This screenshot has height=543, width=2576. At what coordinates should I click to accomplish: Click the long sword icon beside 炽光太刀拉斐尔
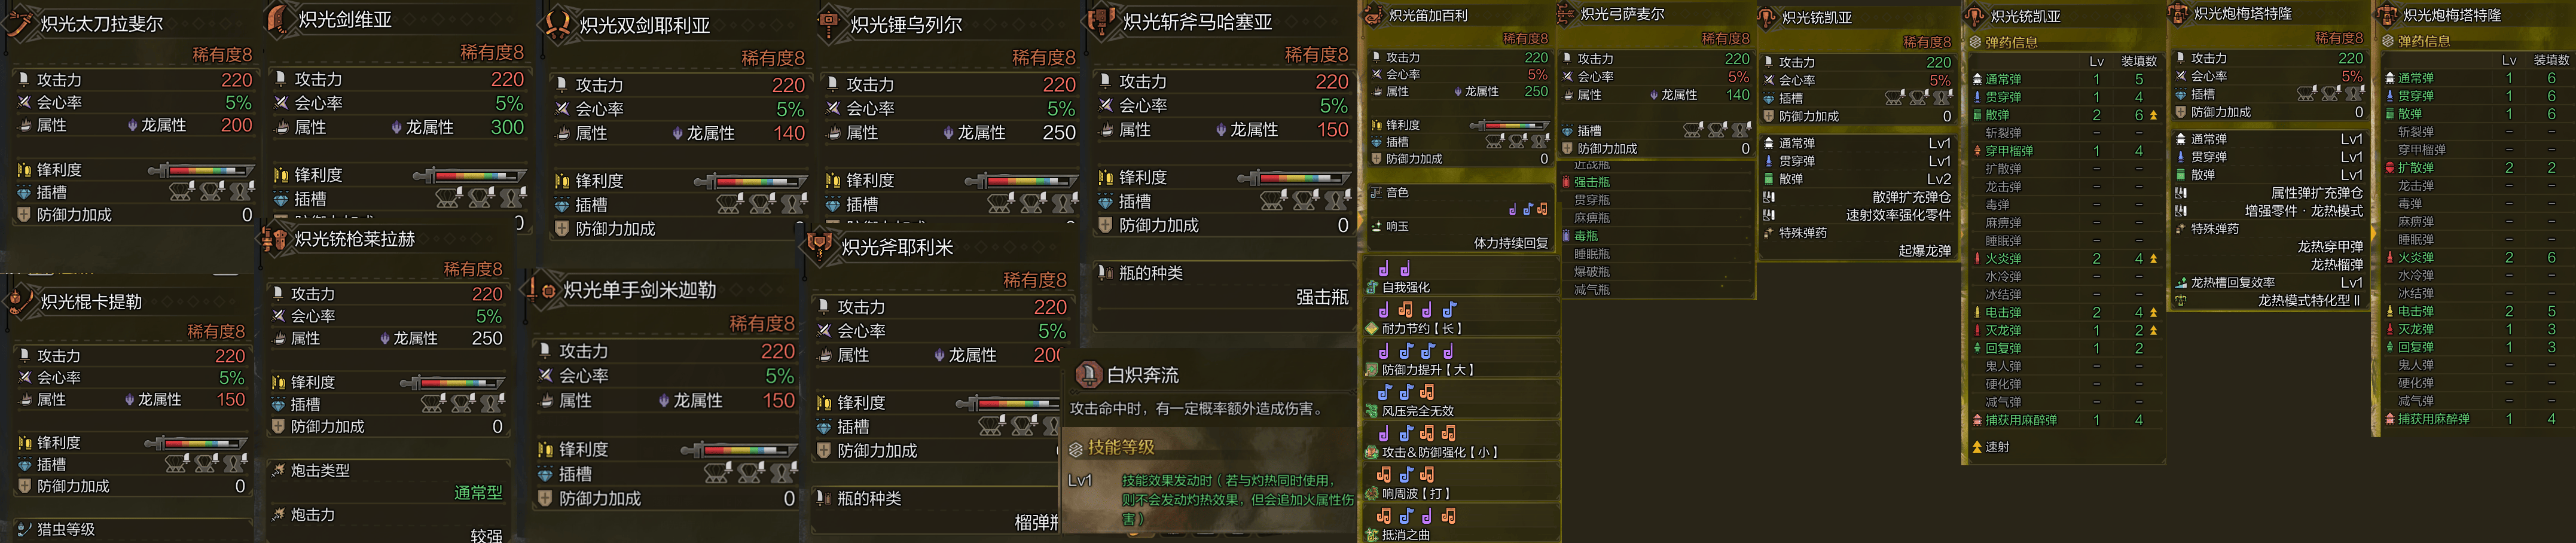coord(19,23)
